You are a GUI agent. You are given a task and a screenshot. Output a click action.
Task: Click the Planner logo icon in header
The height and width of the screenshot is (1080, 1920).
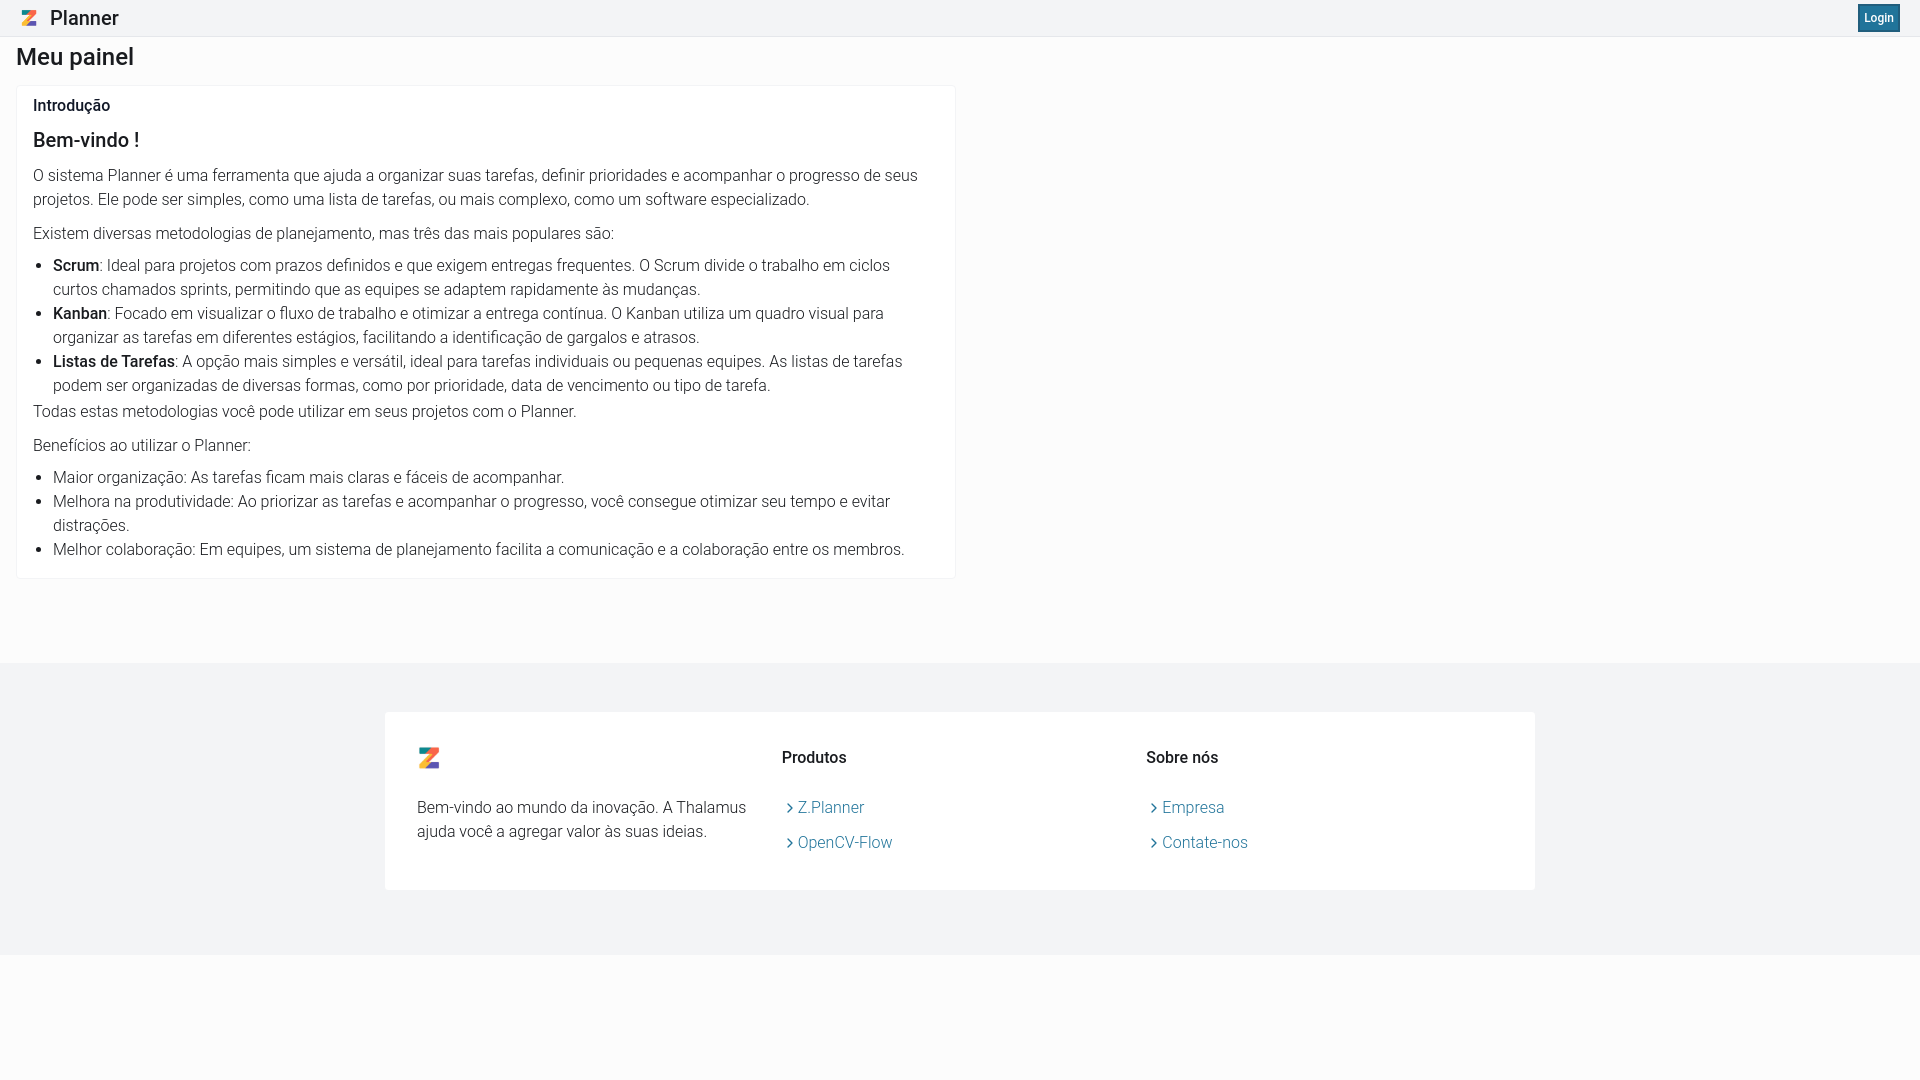(x=29, y=18)
